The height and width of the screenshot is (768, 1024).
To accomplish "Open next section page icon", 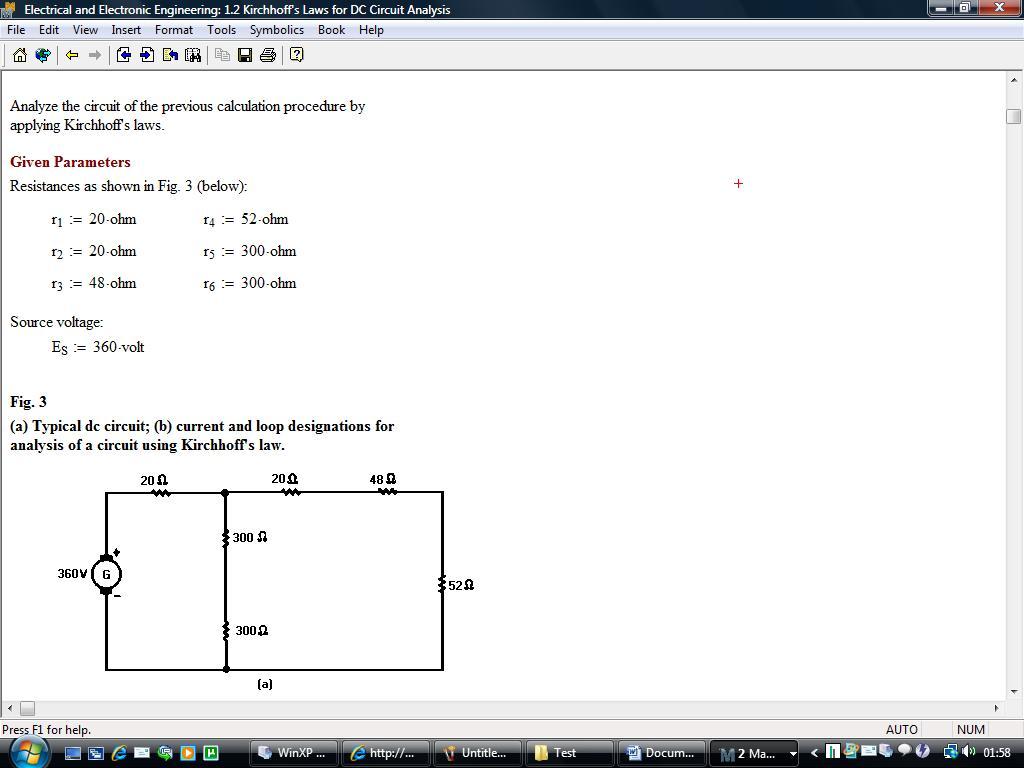I will coord(147,55).
